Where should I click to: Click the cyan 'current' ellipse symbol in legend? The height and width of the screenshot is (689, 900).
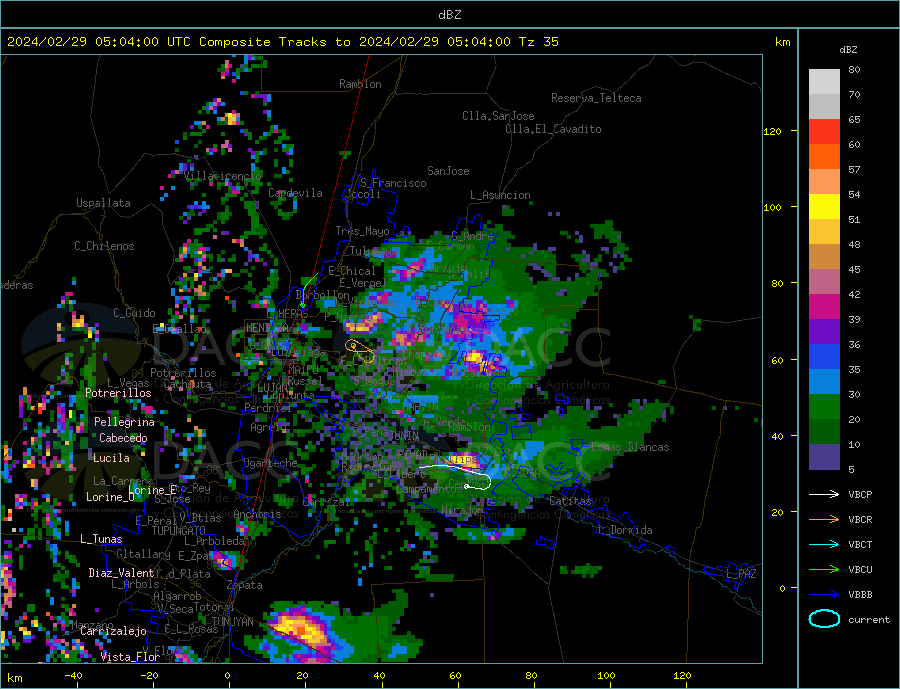pyautogui.click(x=824, y=619)
